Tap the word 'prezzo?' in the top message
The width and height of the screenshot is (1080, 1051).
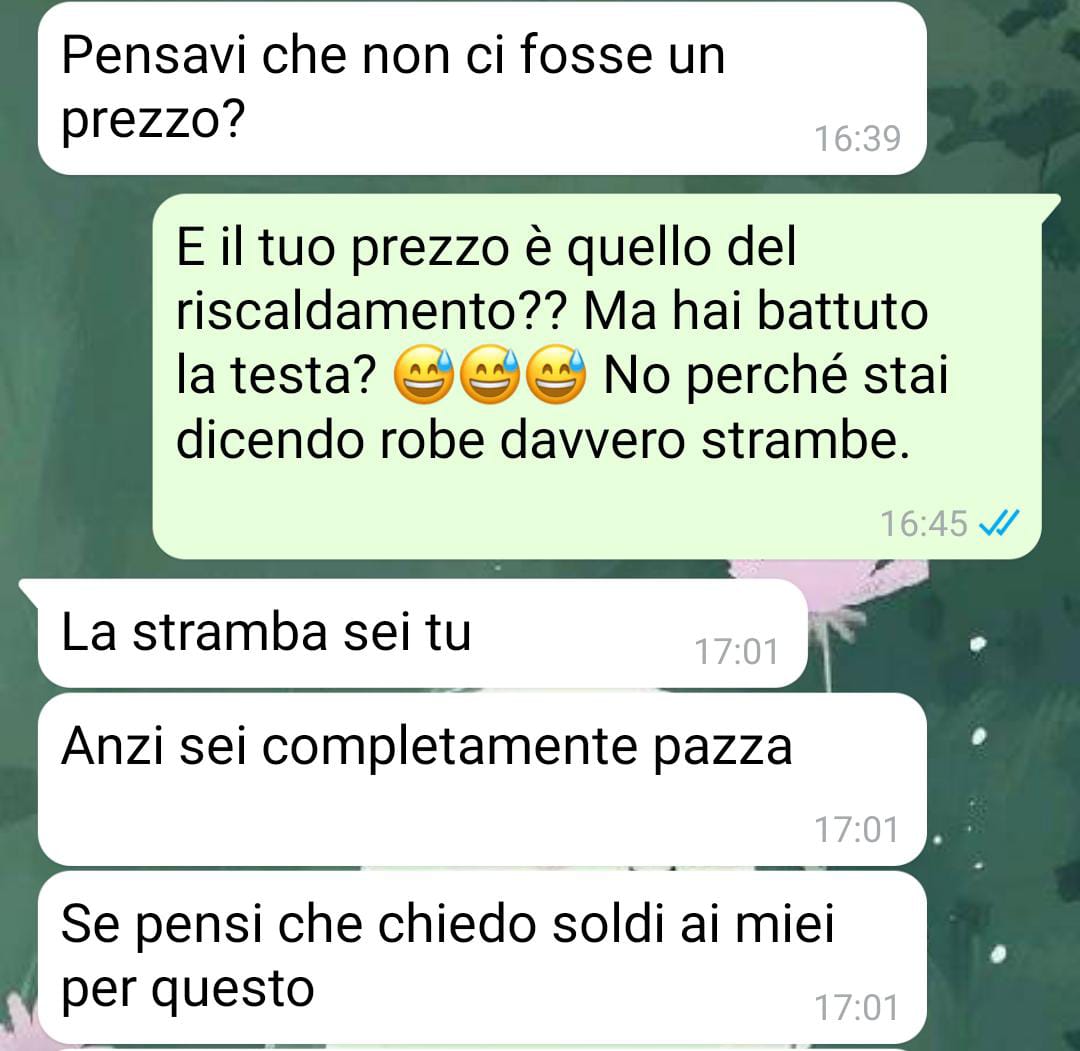point(153,121)
